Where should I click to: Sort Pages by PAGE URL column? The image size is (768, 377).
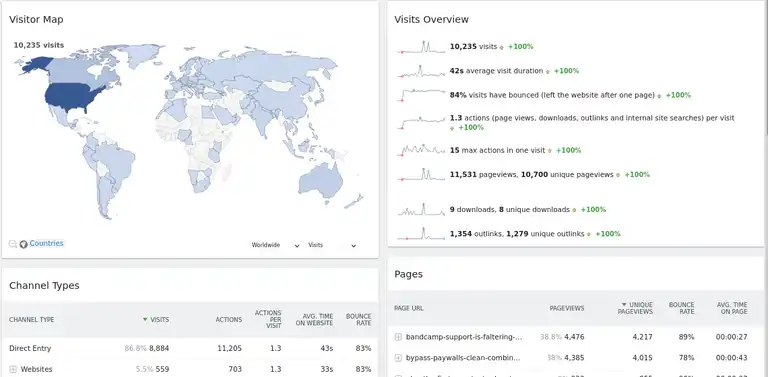pos(408,308)
